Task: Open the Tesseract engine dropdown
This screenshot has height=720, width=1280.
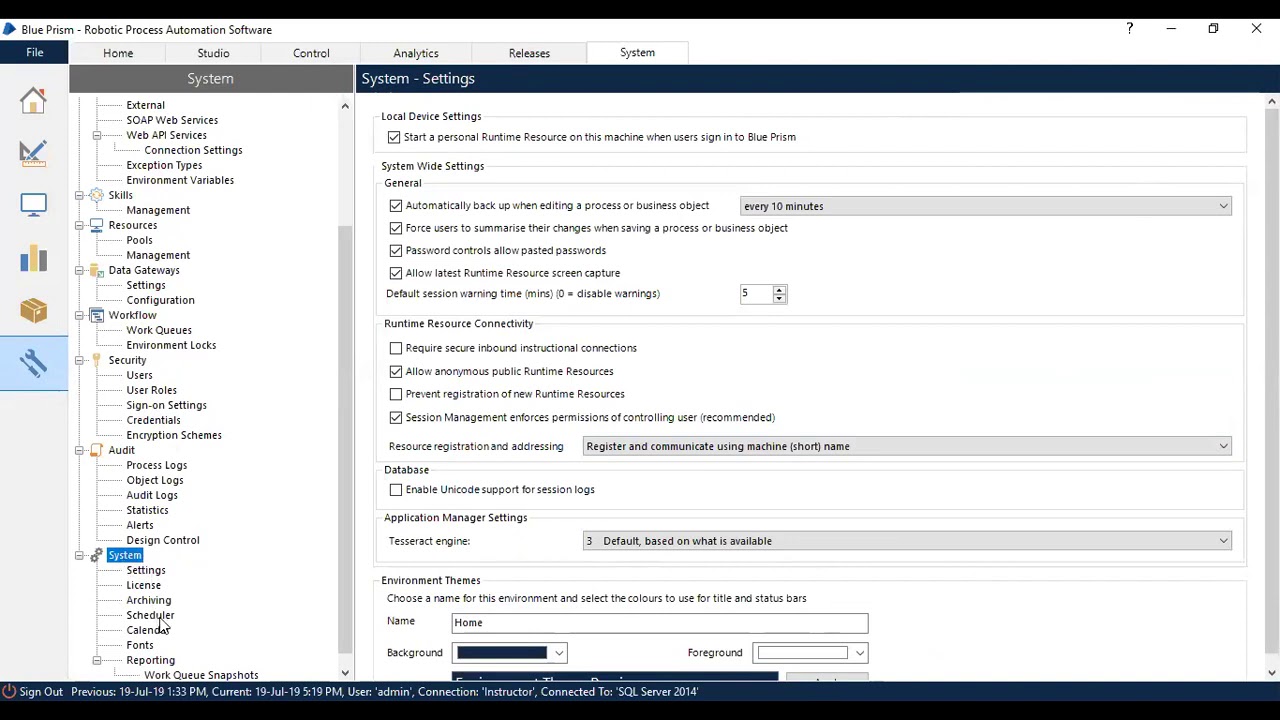Action: tap(907, 541)
